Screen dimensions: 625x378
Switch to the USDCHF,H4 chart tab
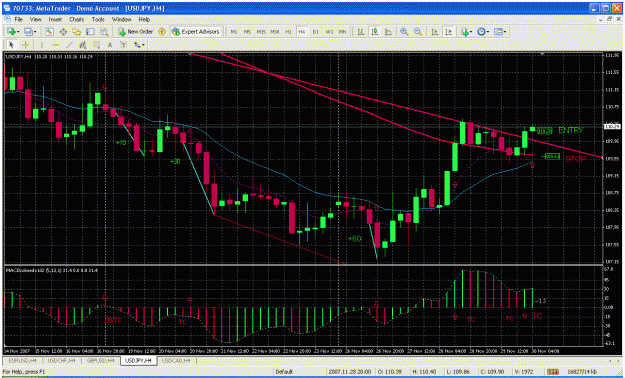[x=61, y=360]
